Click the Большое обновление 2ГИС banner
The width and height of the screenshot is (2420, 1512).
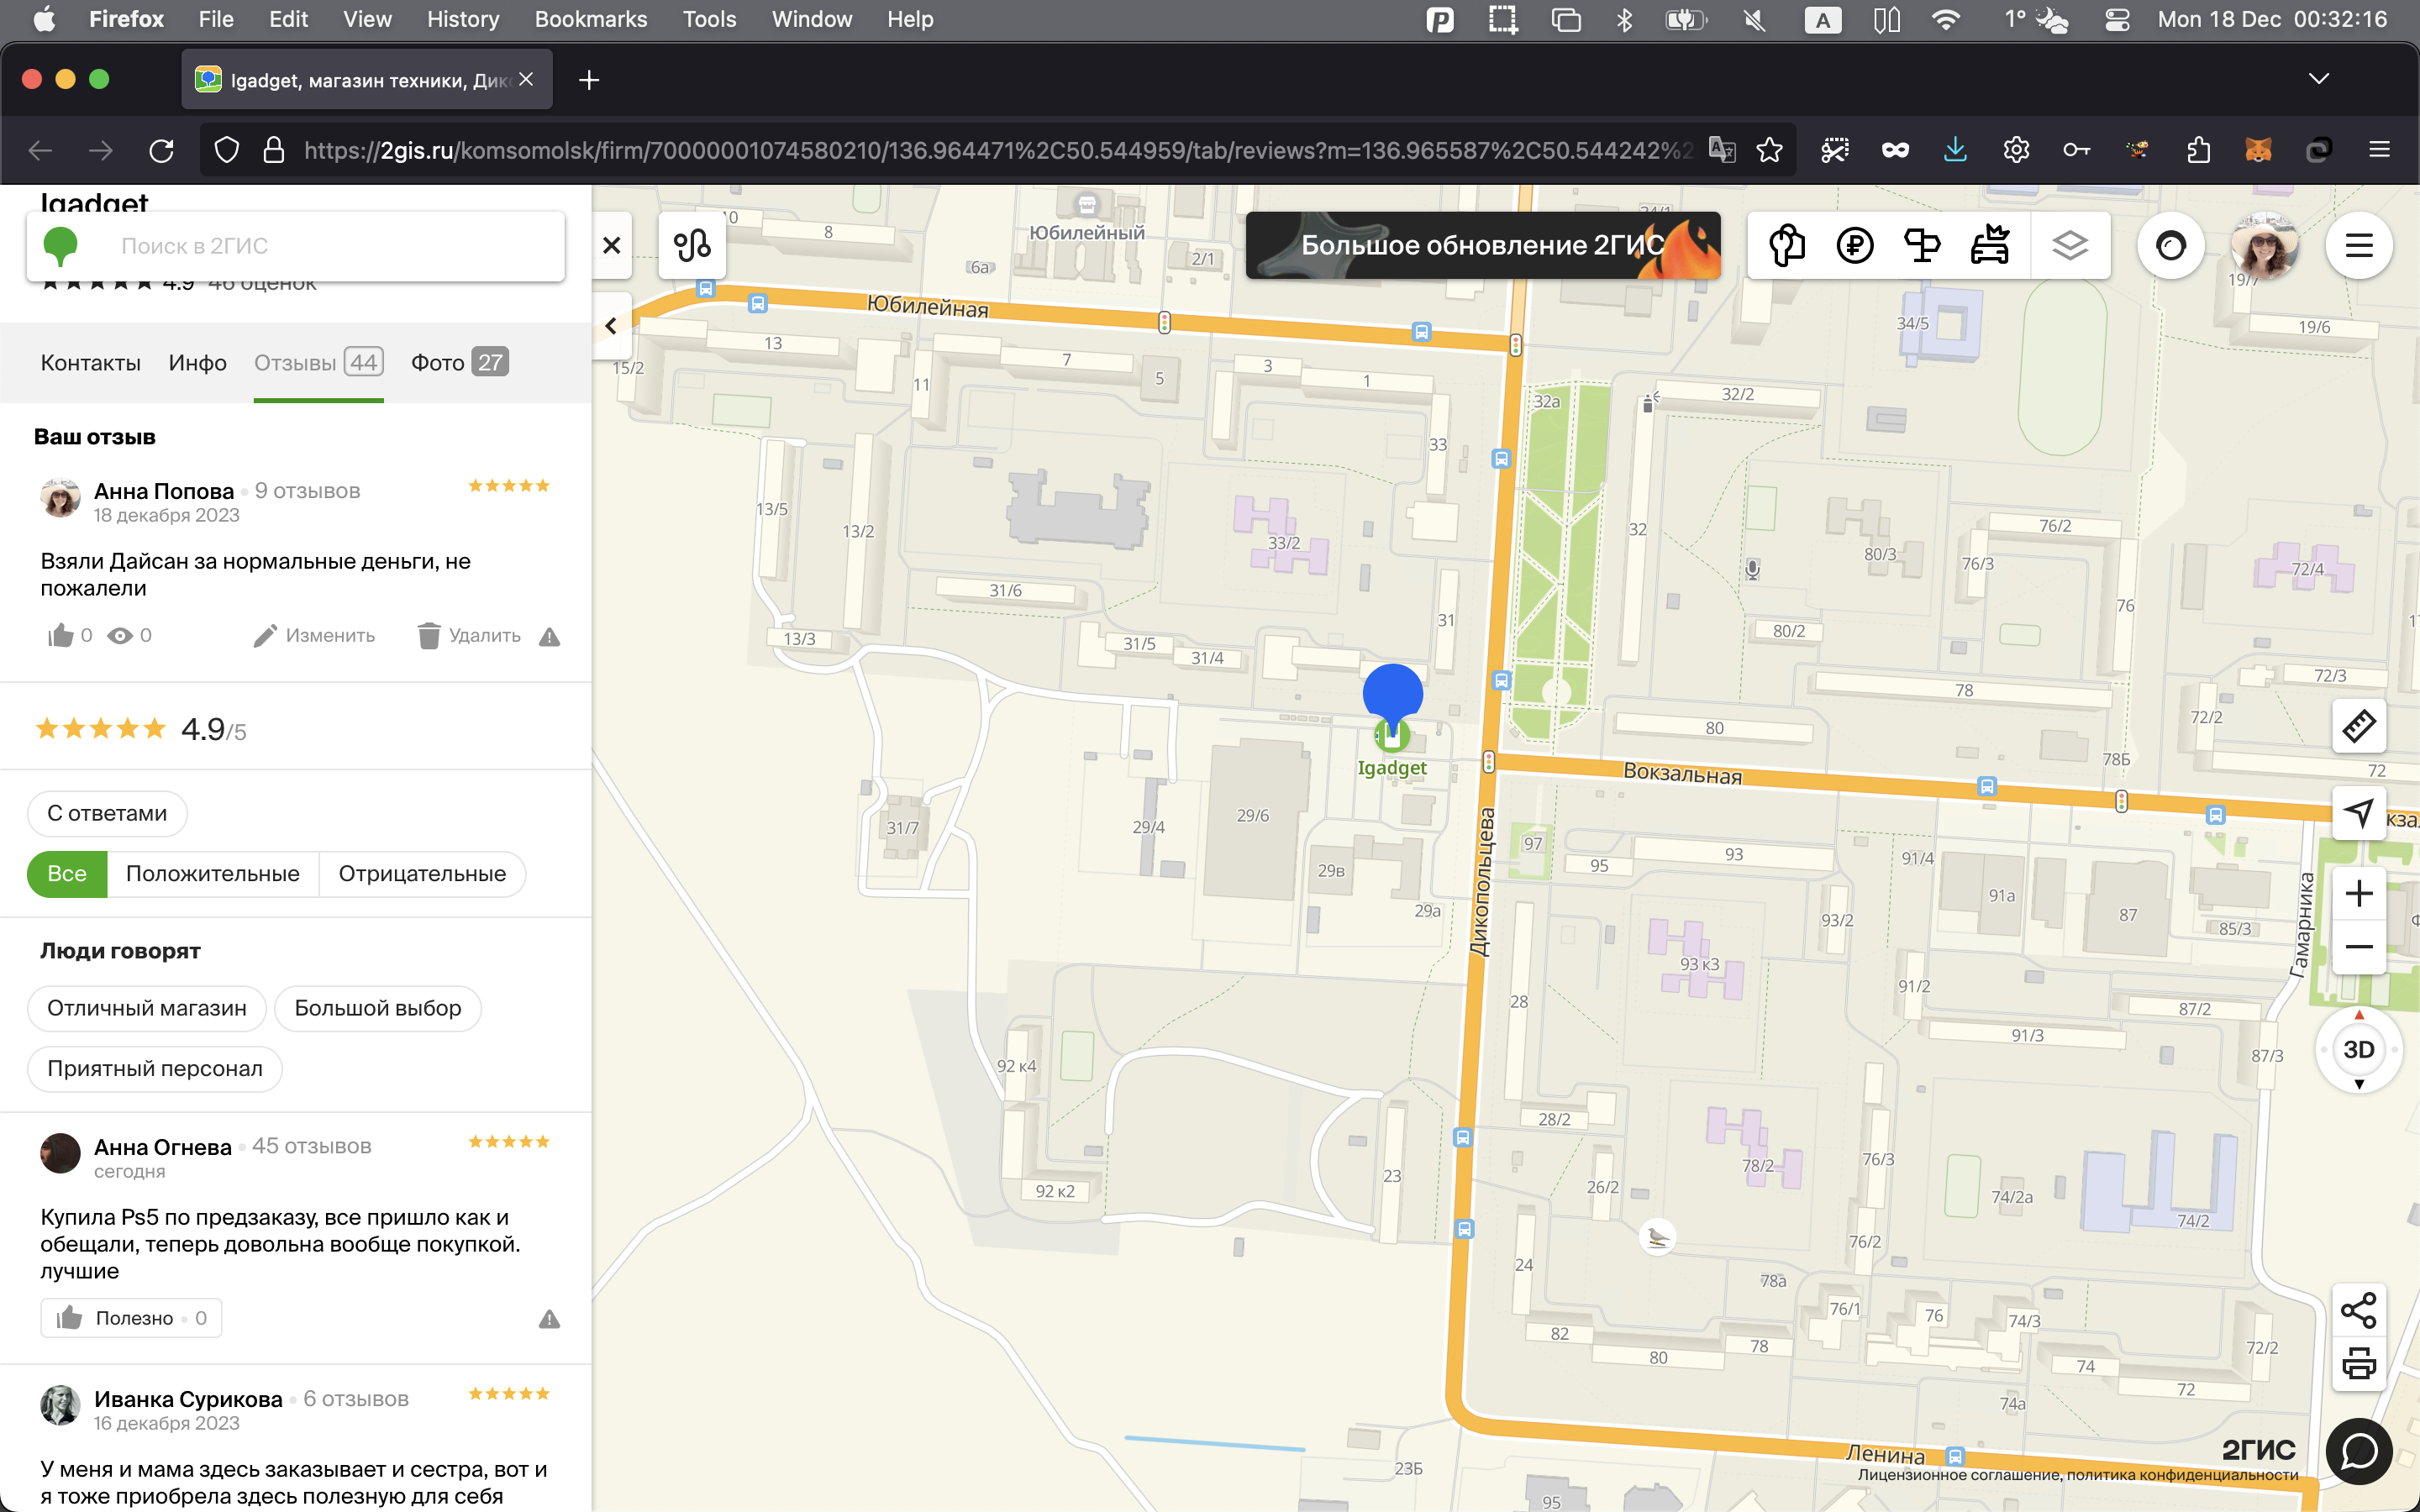1483,245
